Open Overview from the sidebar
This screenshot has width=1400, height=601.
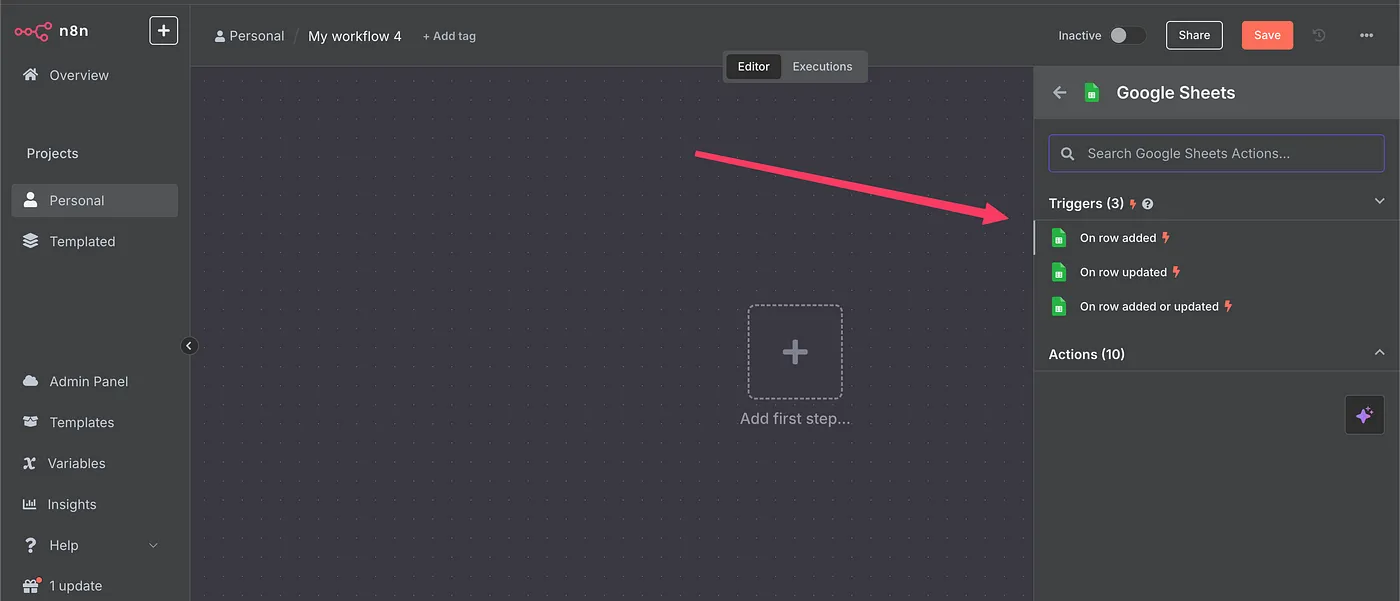point(79,75)
